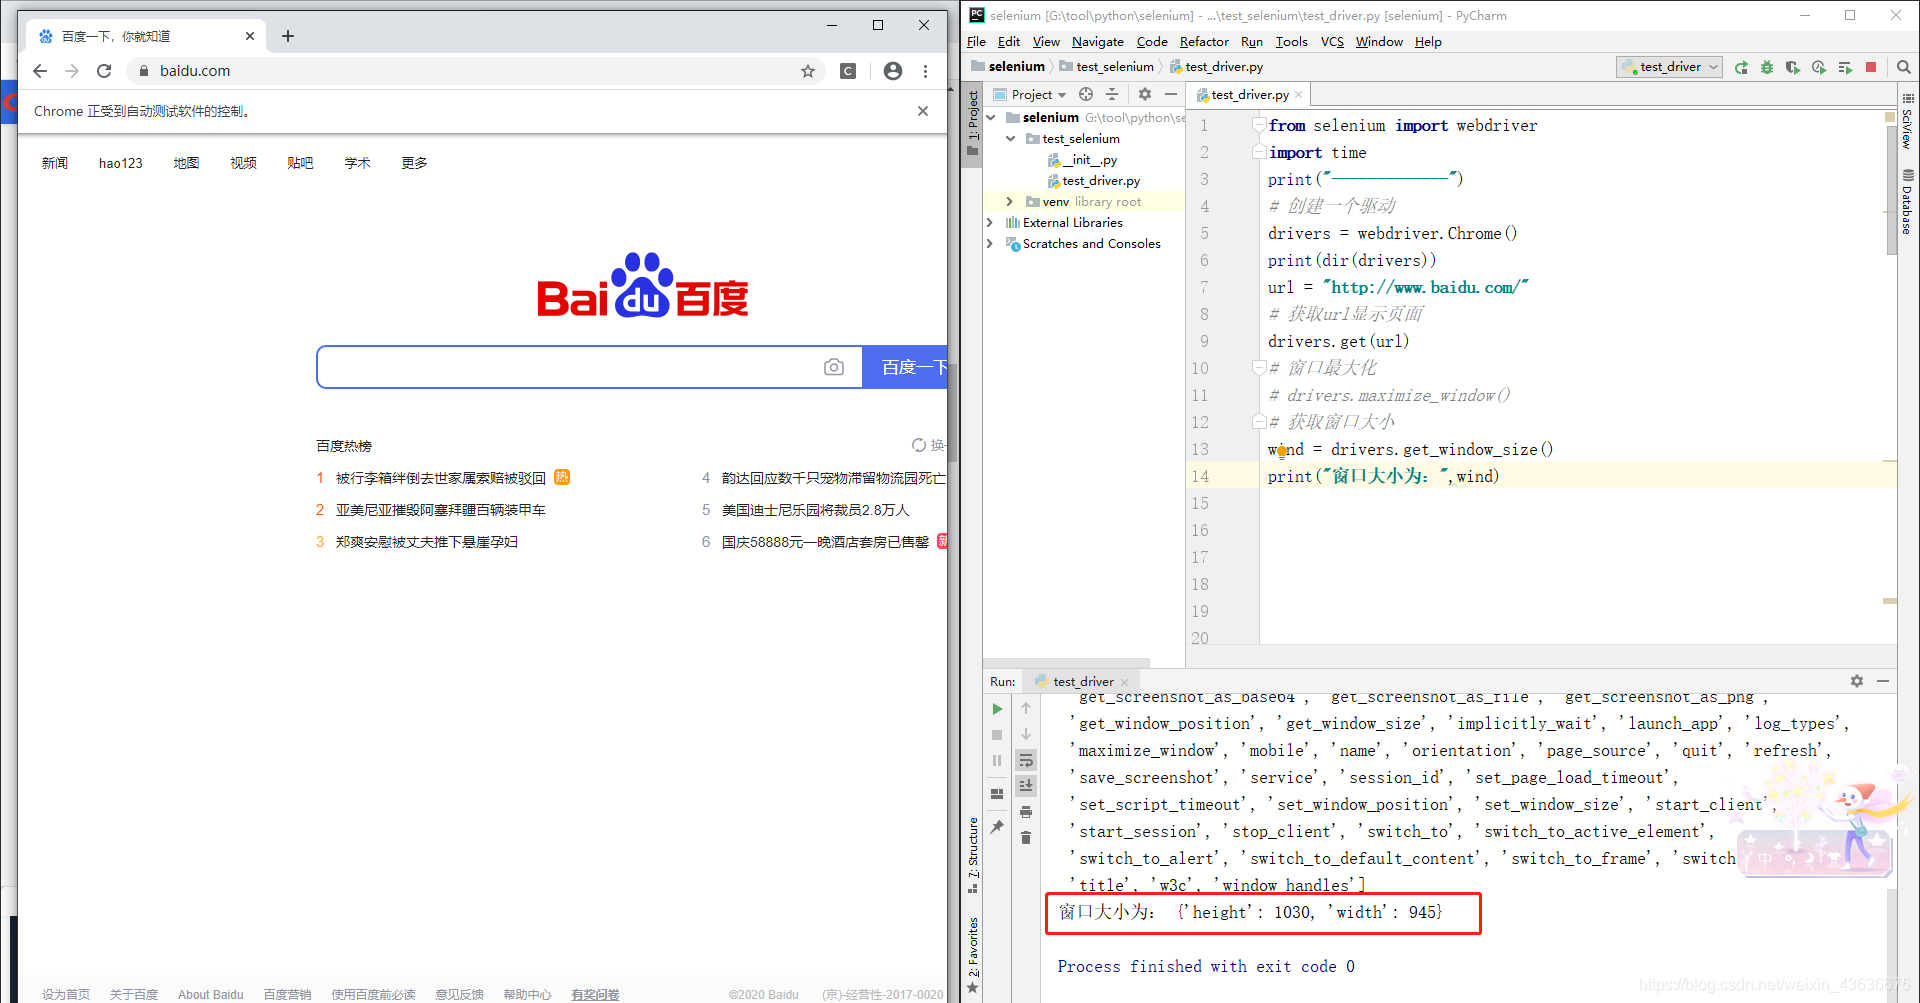Hide the Project panel with minus icon
This screenshot has height=1003, width=1920.
click(1171, 94)
